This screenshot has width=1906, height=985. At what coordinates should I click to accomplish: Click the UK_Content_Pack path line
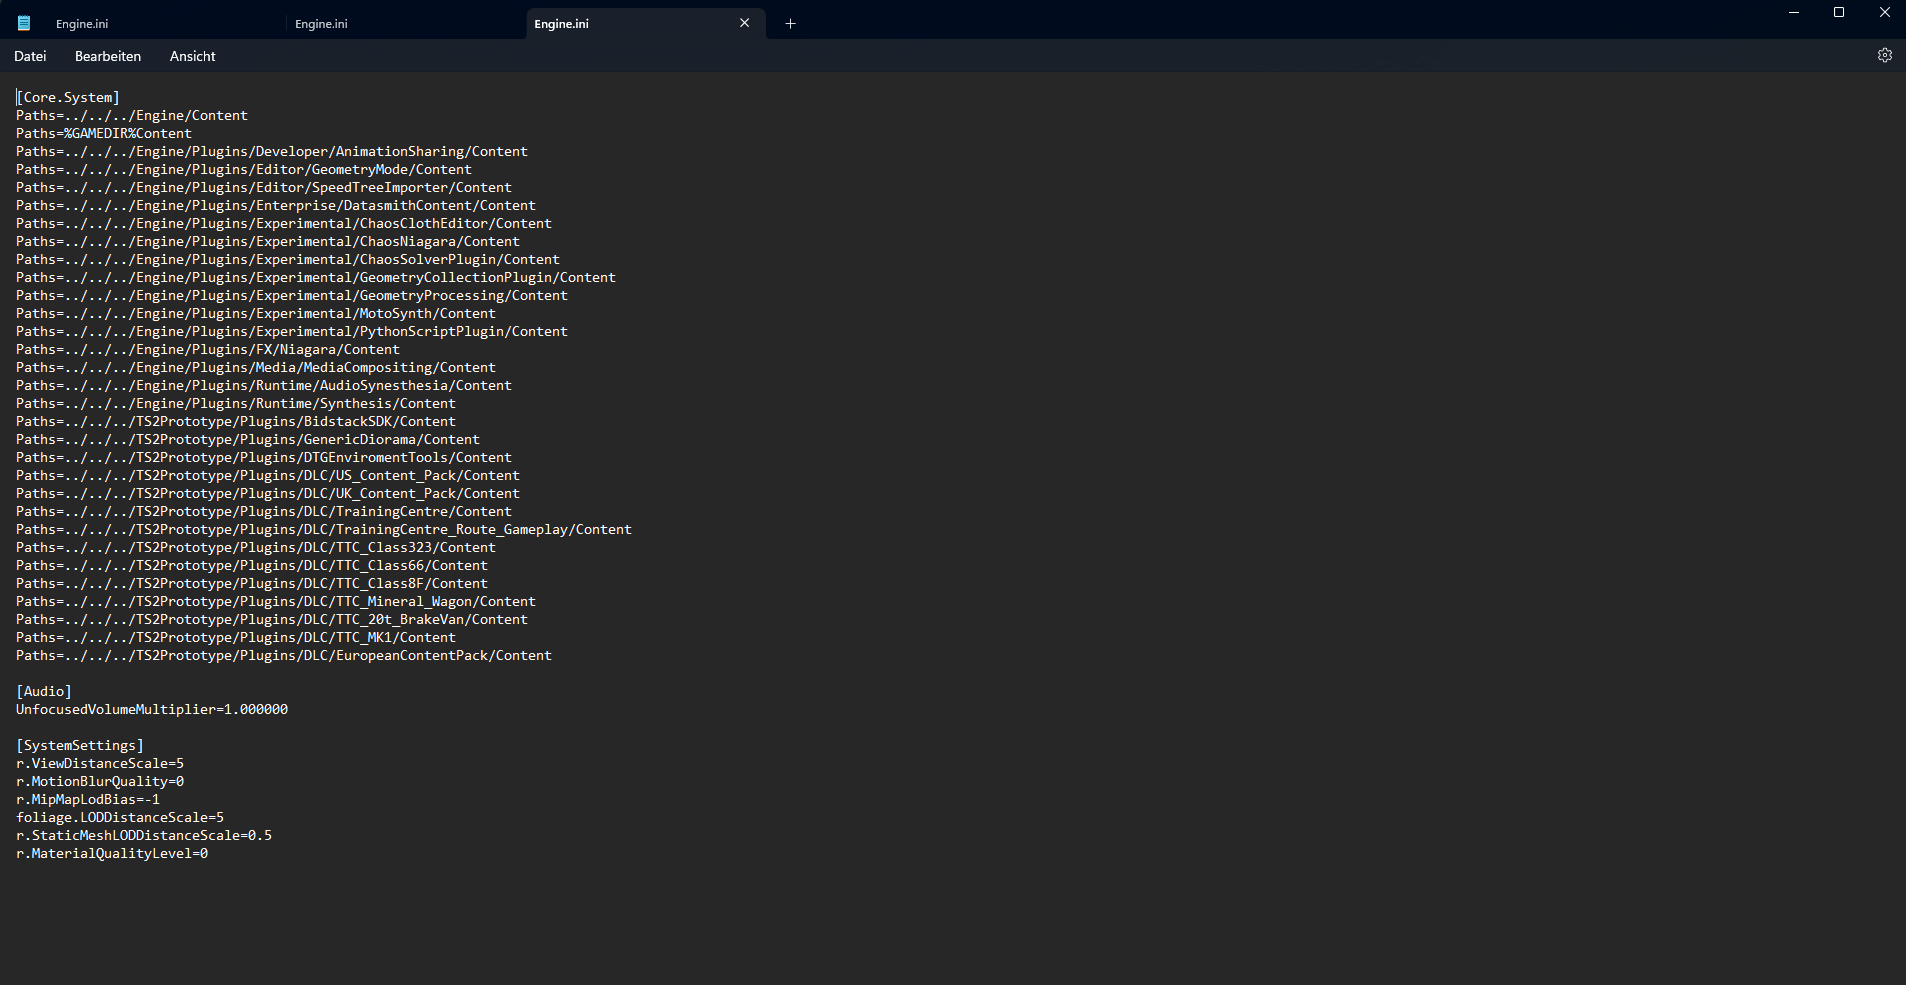pos(268,493)
